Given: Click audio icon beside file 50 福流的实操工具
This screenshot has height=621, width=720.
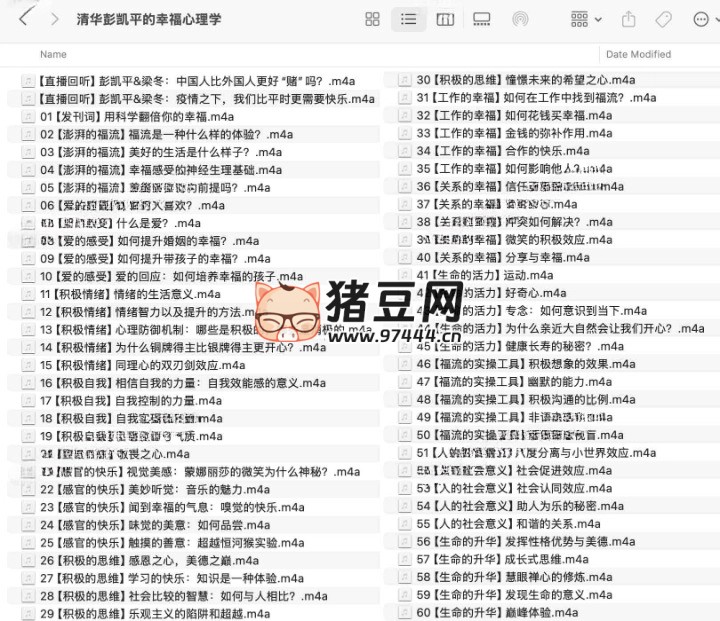Looking at the screenshot, I should point(405,435).
